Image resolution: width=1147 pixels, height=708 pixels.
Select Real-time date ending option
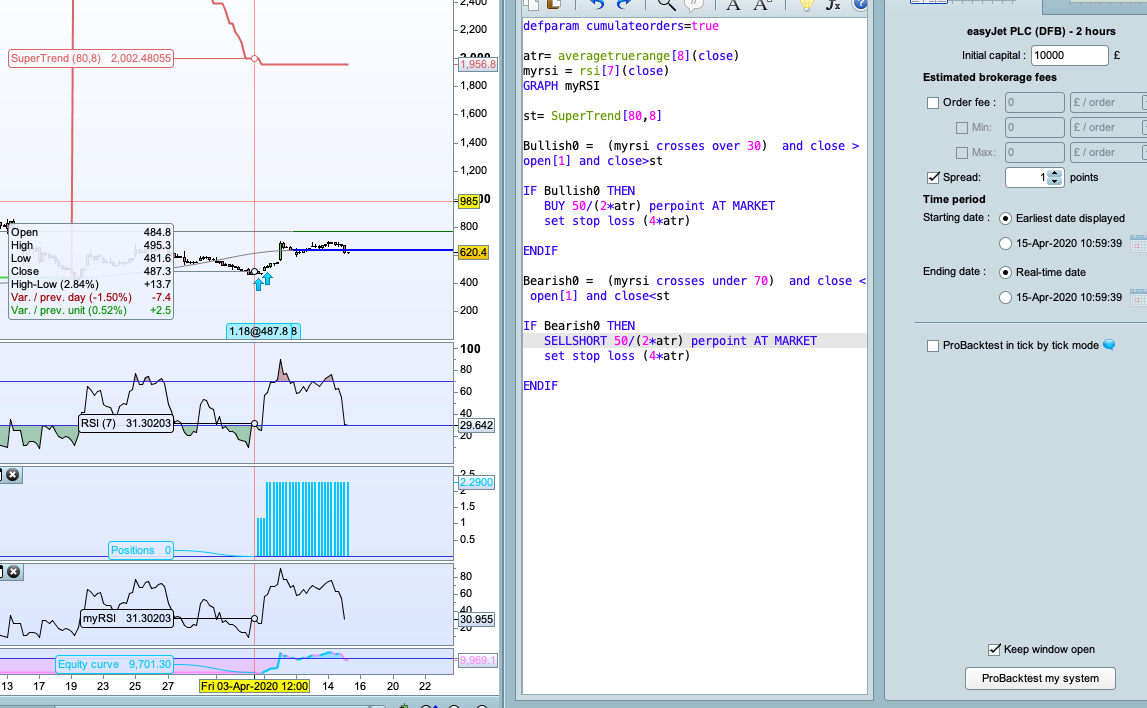pos(1005,272)
